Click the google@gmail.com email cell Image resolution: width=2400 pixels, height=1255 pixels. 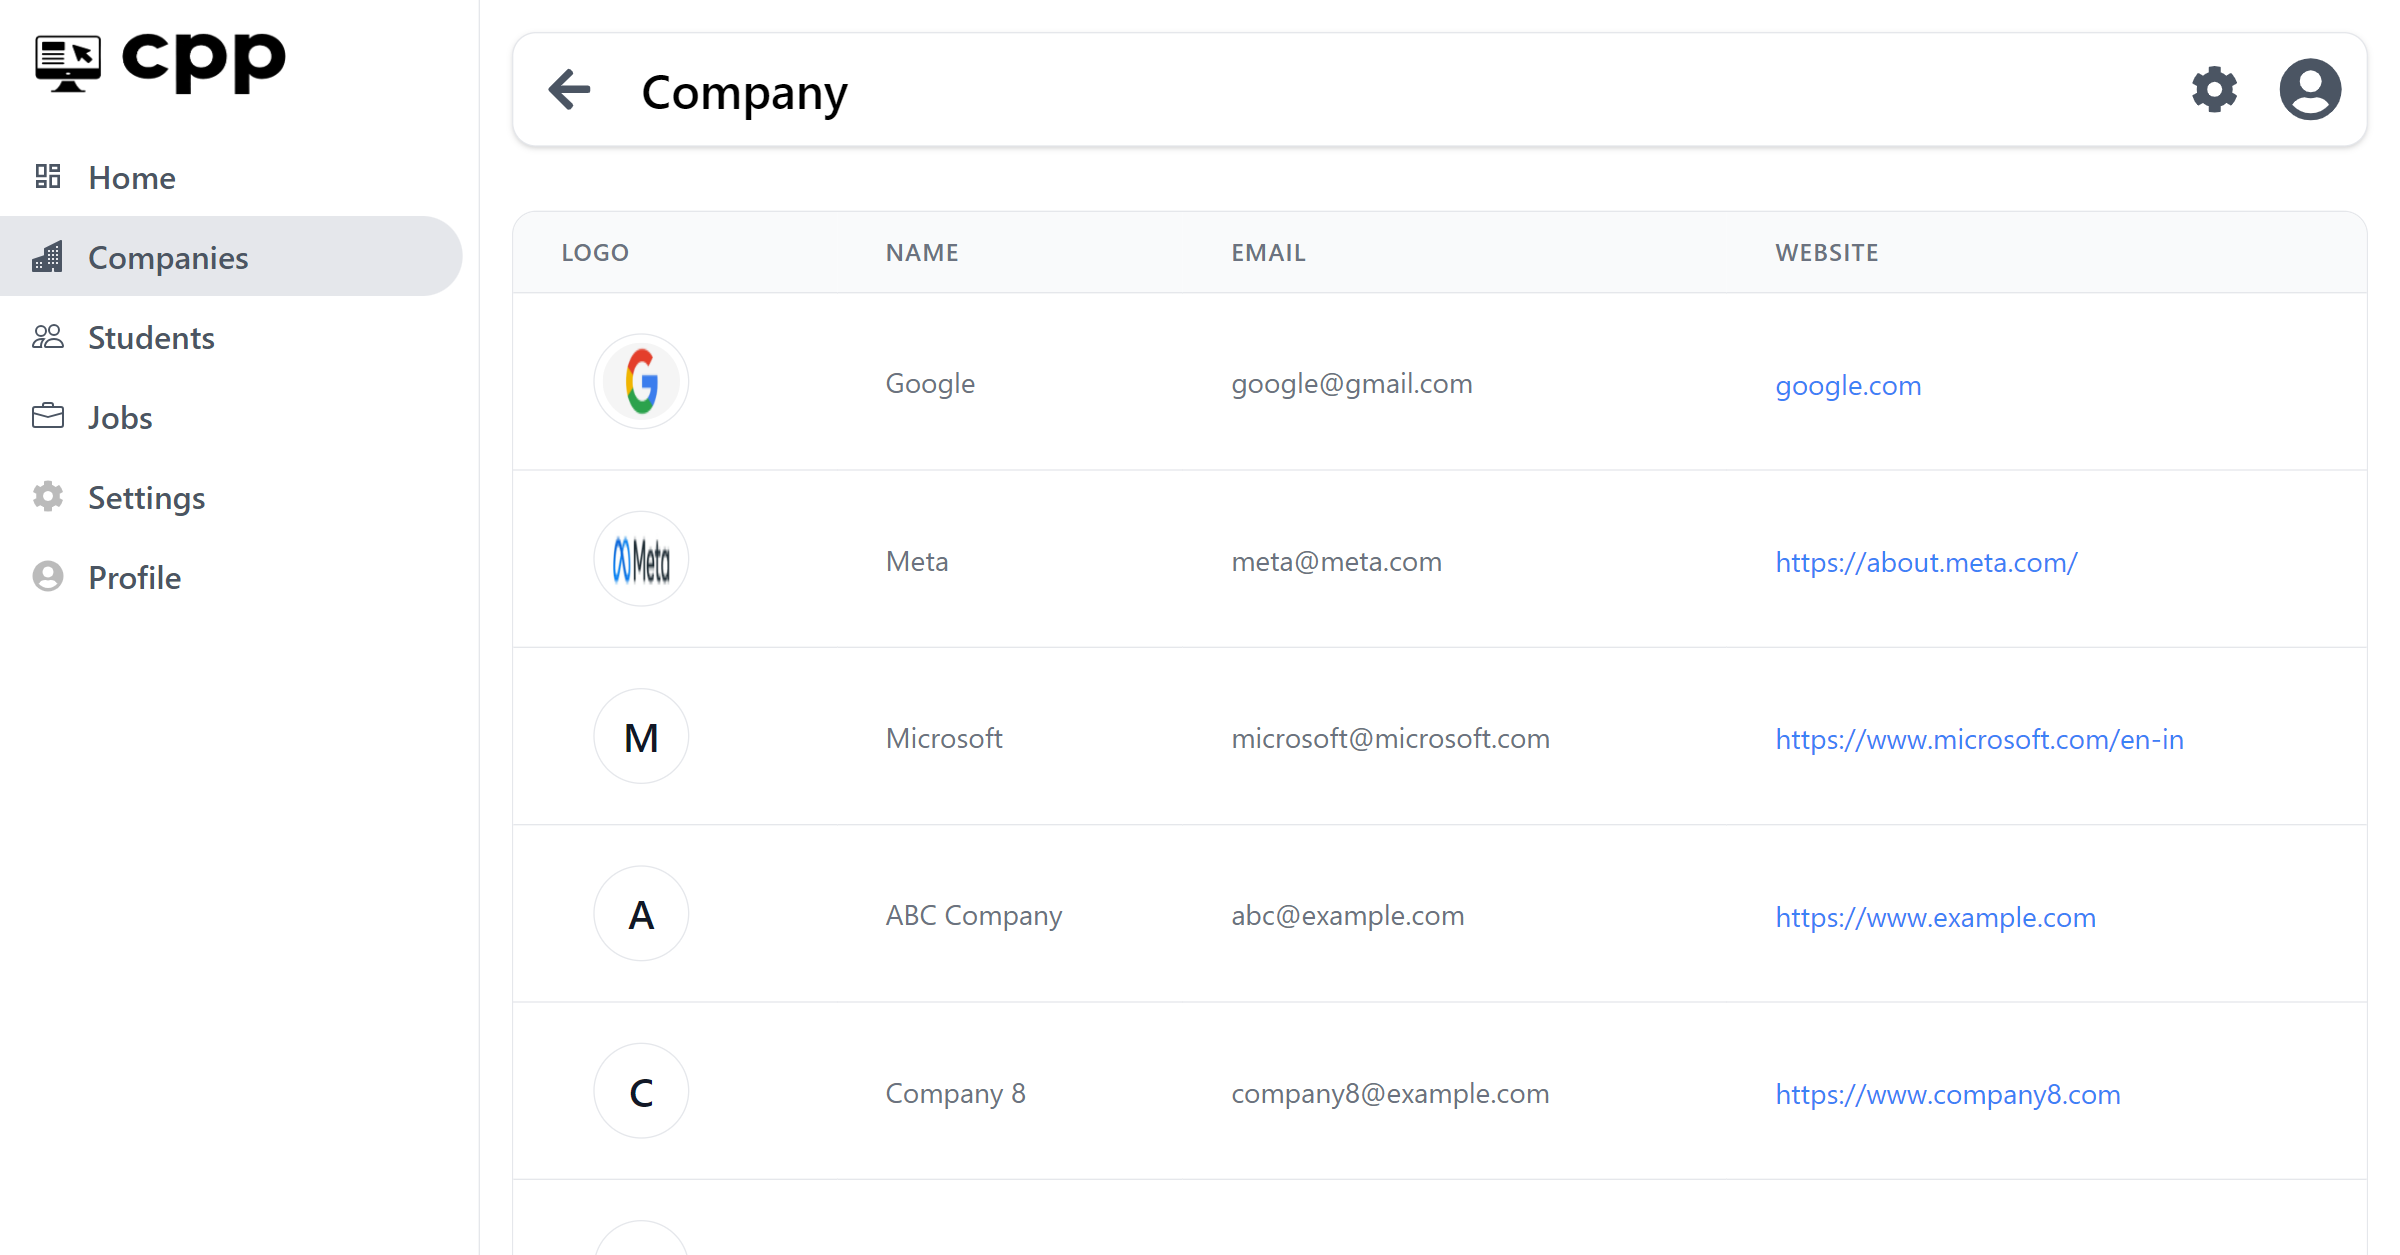click(x=1352, y=384)
